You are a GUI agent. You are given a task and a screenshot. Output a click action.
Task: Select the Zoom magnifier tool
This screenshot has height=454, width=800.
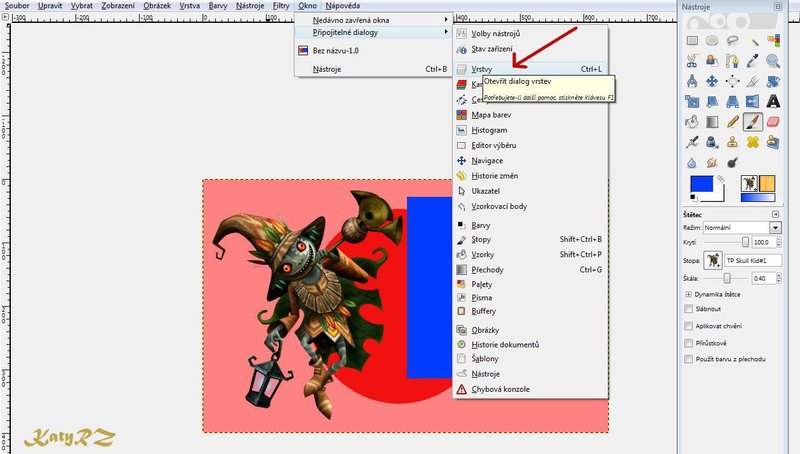[773, 61]
